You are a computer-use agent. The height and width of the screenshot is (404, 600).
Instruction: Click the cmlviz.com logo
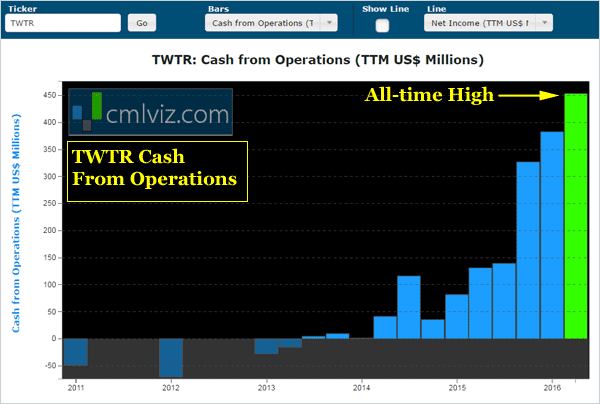tap(150, 112)
